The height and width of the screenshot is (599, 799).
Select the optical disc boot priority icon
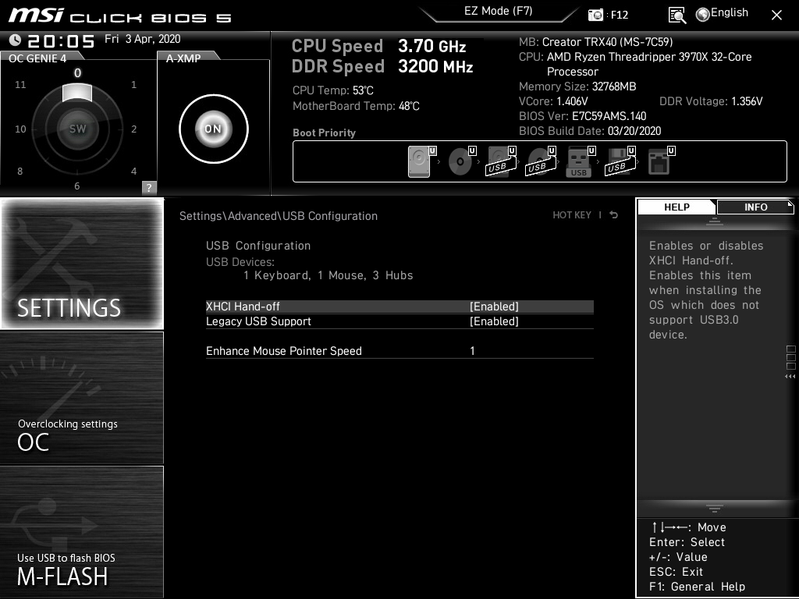(x=462, y=161)
